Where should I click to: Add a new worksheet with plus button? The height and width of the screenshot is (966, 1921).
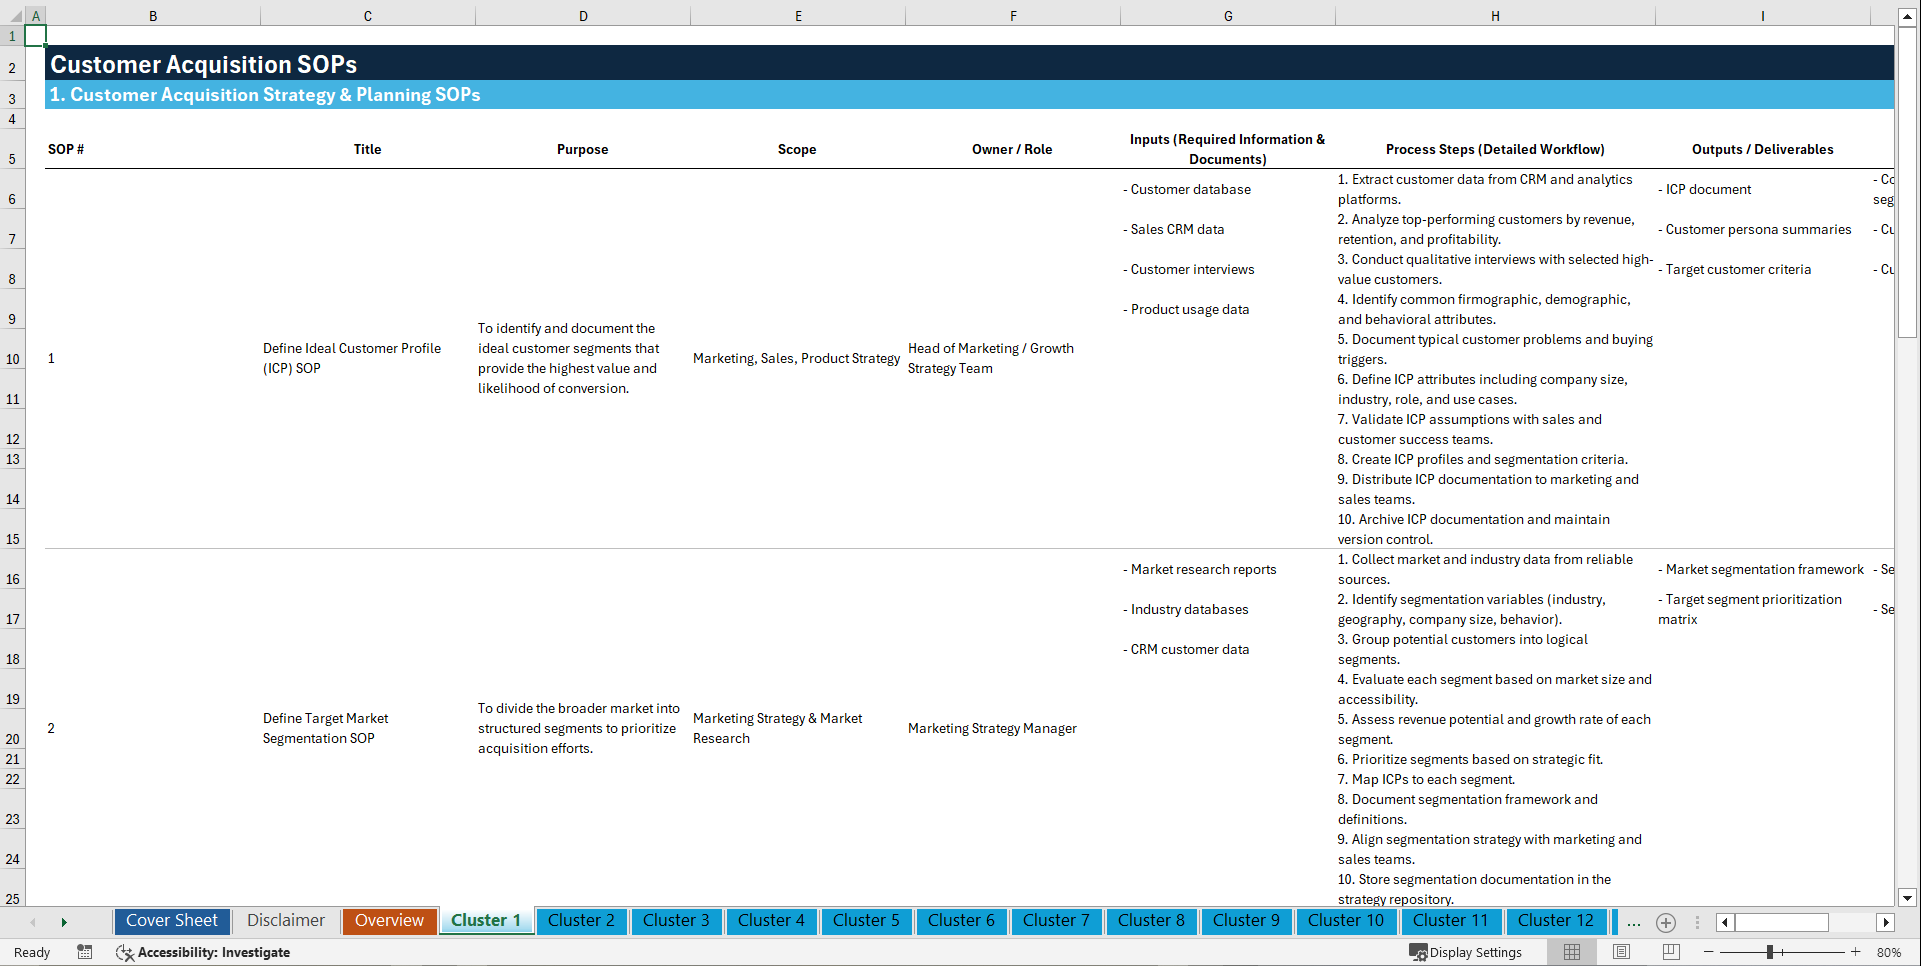[x=1665, y=922]
